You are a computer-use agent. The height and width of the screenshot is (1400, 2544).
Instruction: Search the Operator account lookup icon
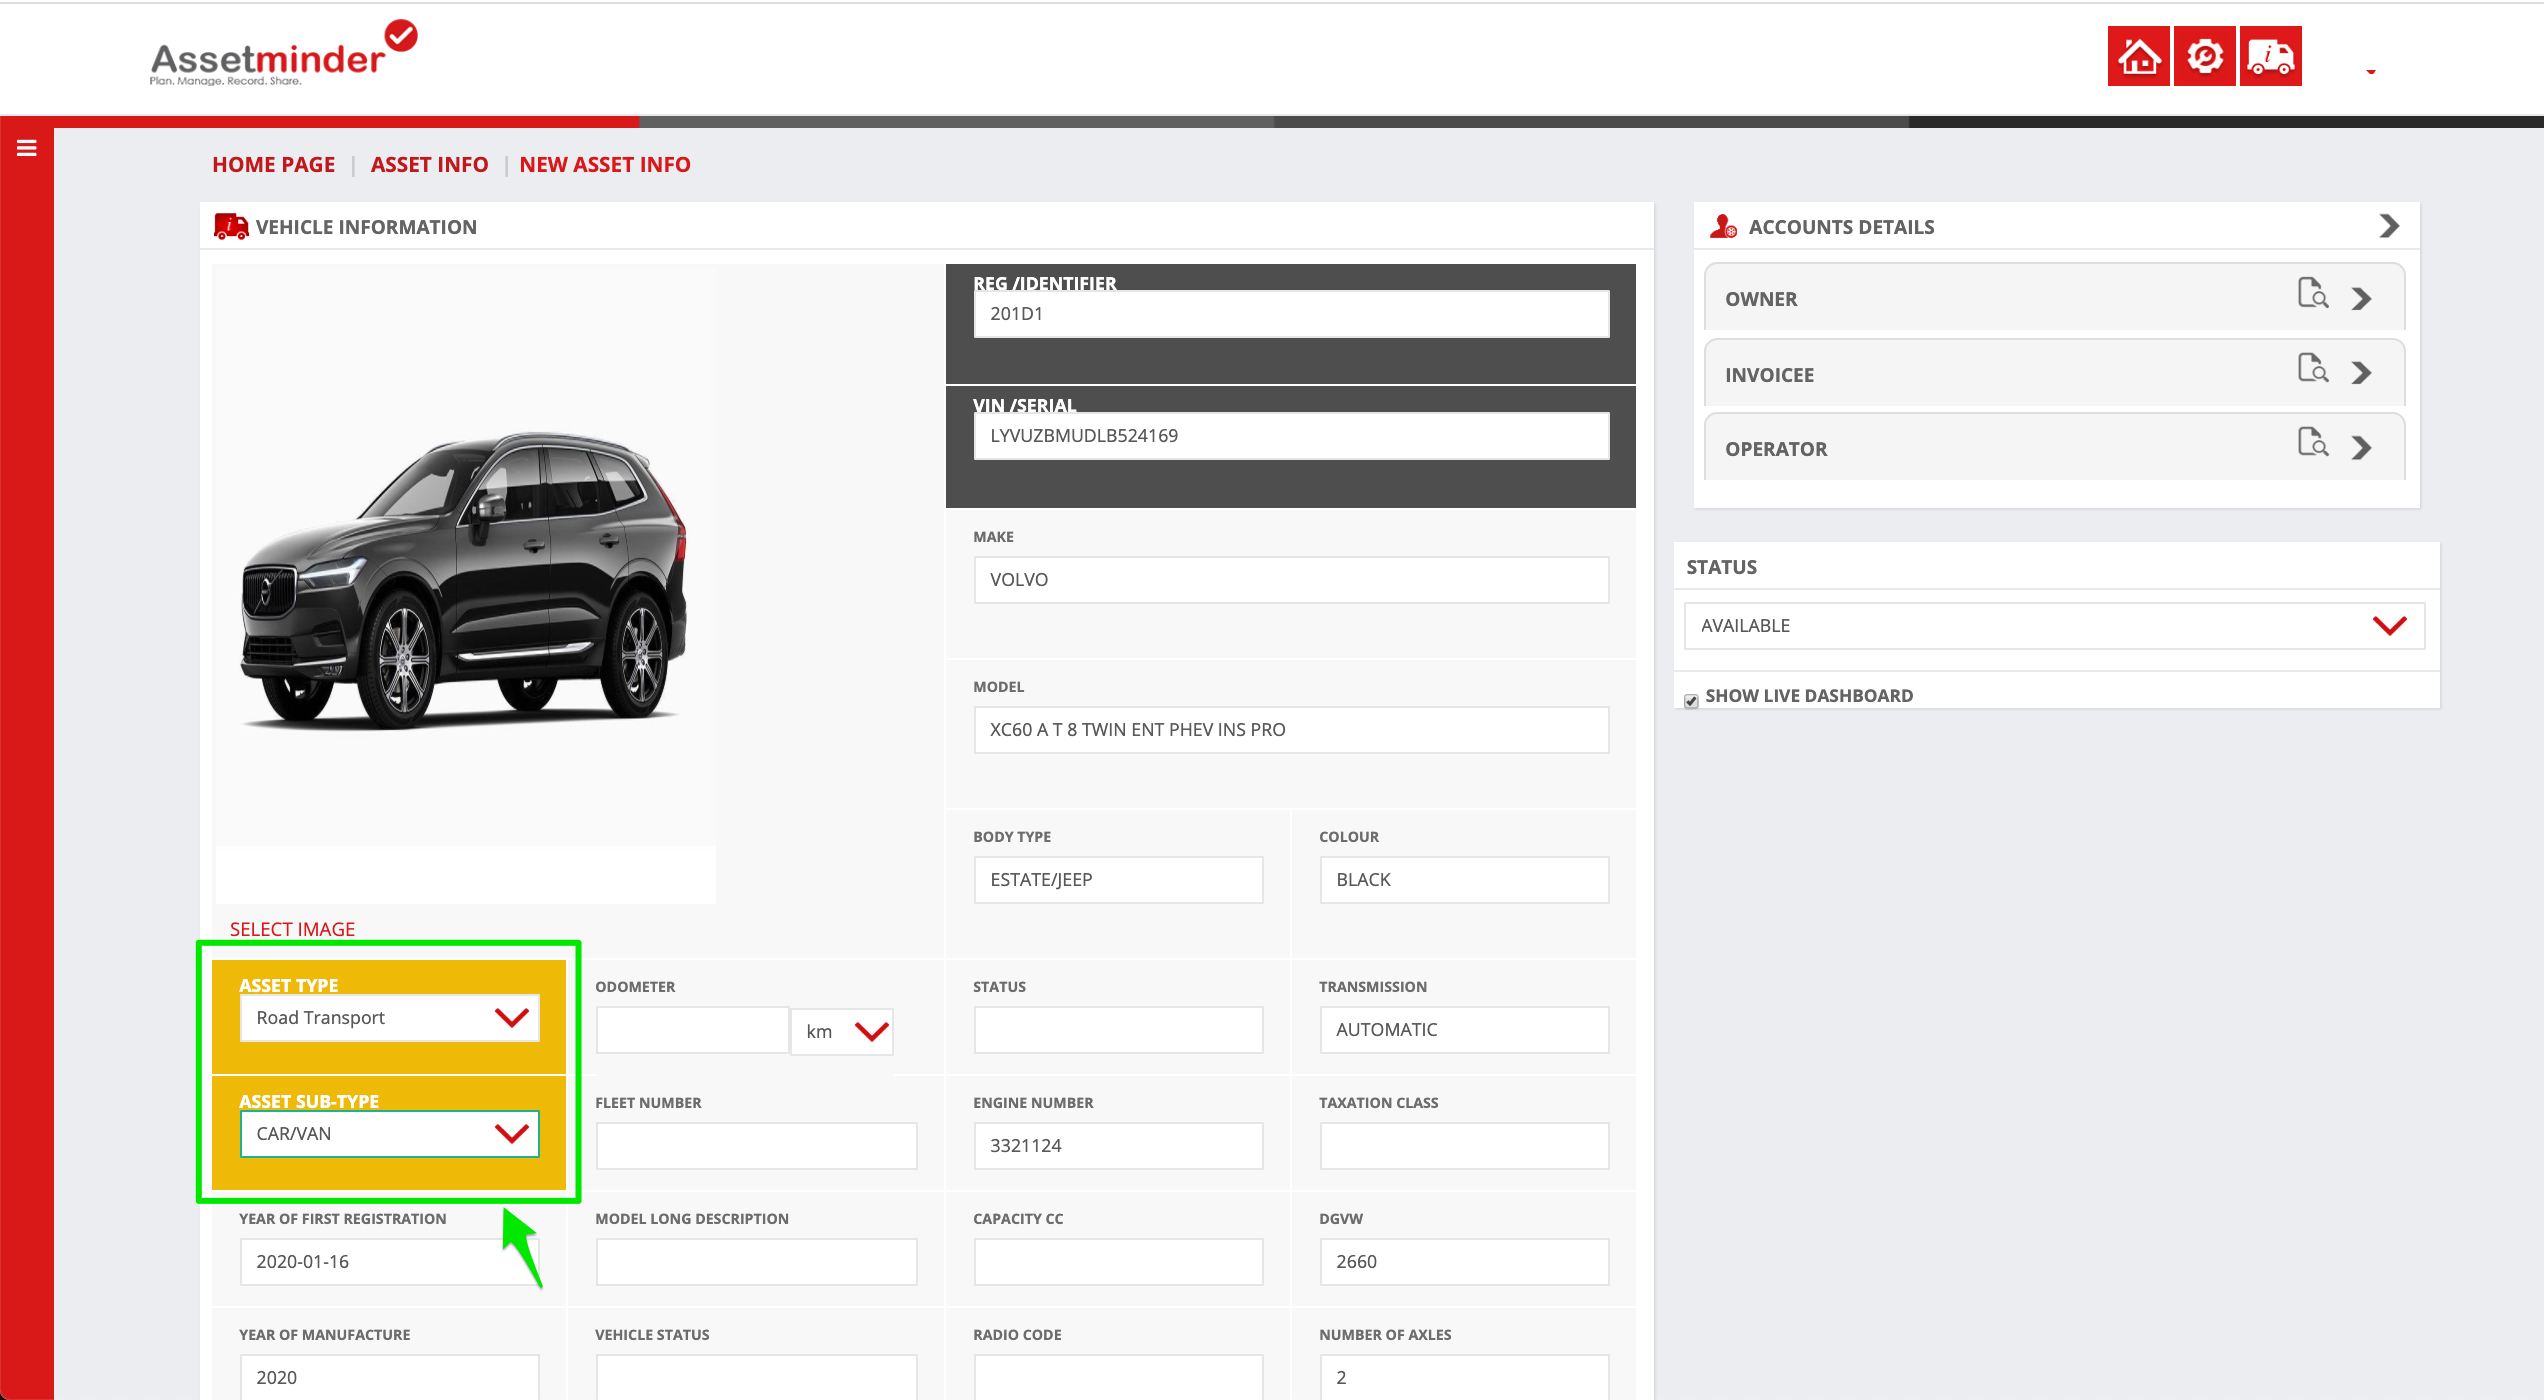[2312, 443]
